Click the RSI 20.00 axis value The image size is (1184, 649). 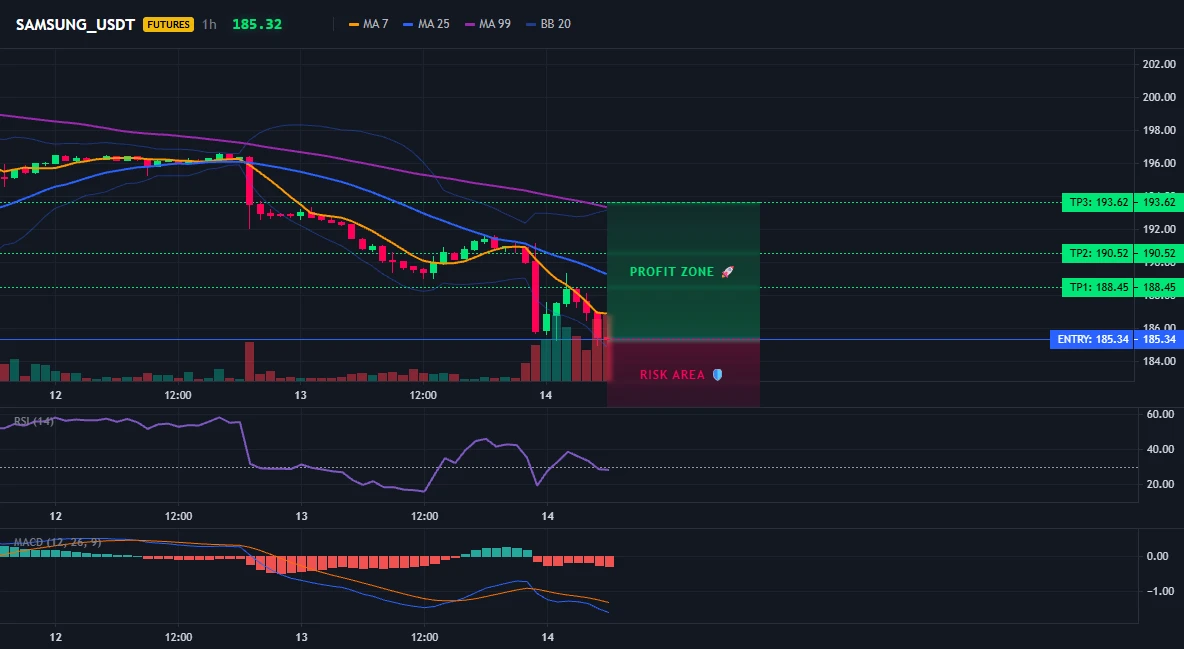(1160, 484)
